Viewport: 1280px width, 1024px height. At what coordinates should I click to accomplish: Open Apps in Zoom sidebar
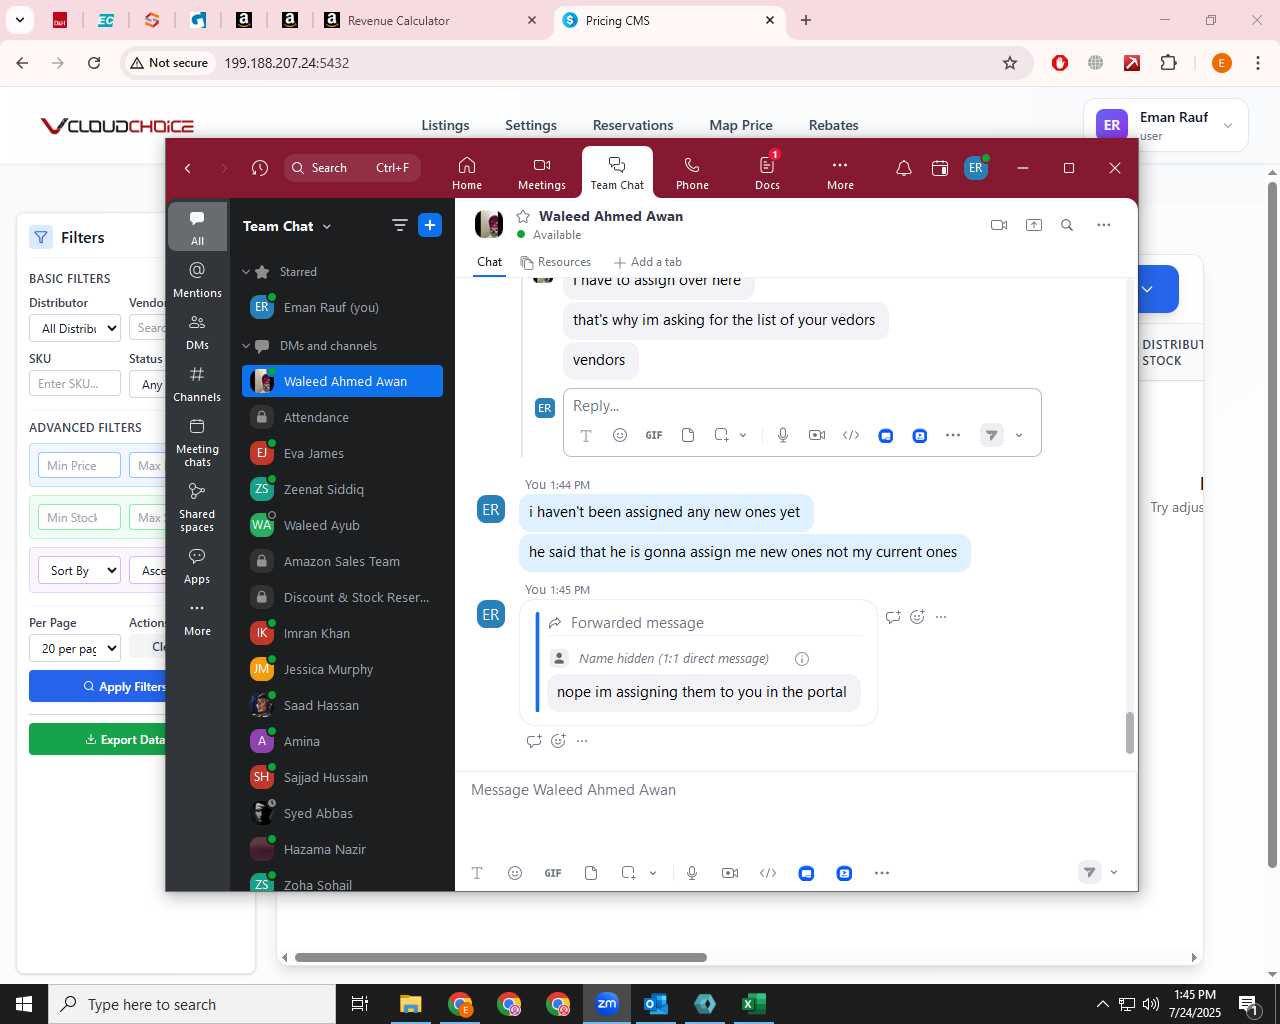(x=197, y=566)
